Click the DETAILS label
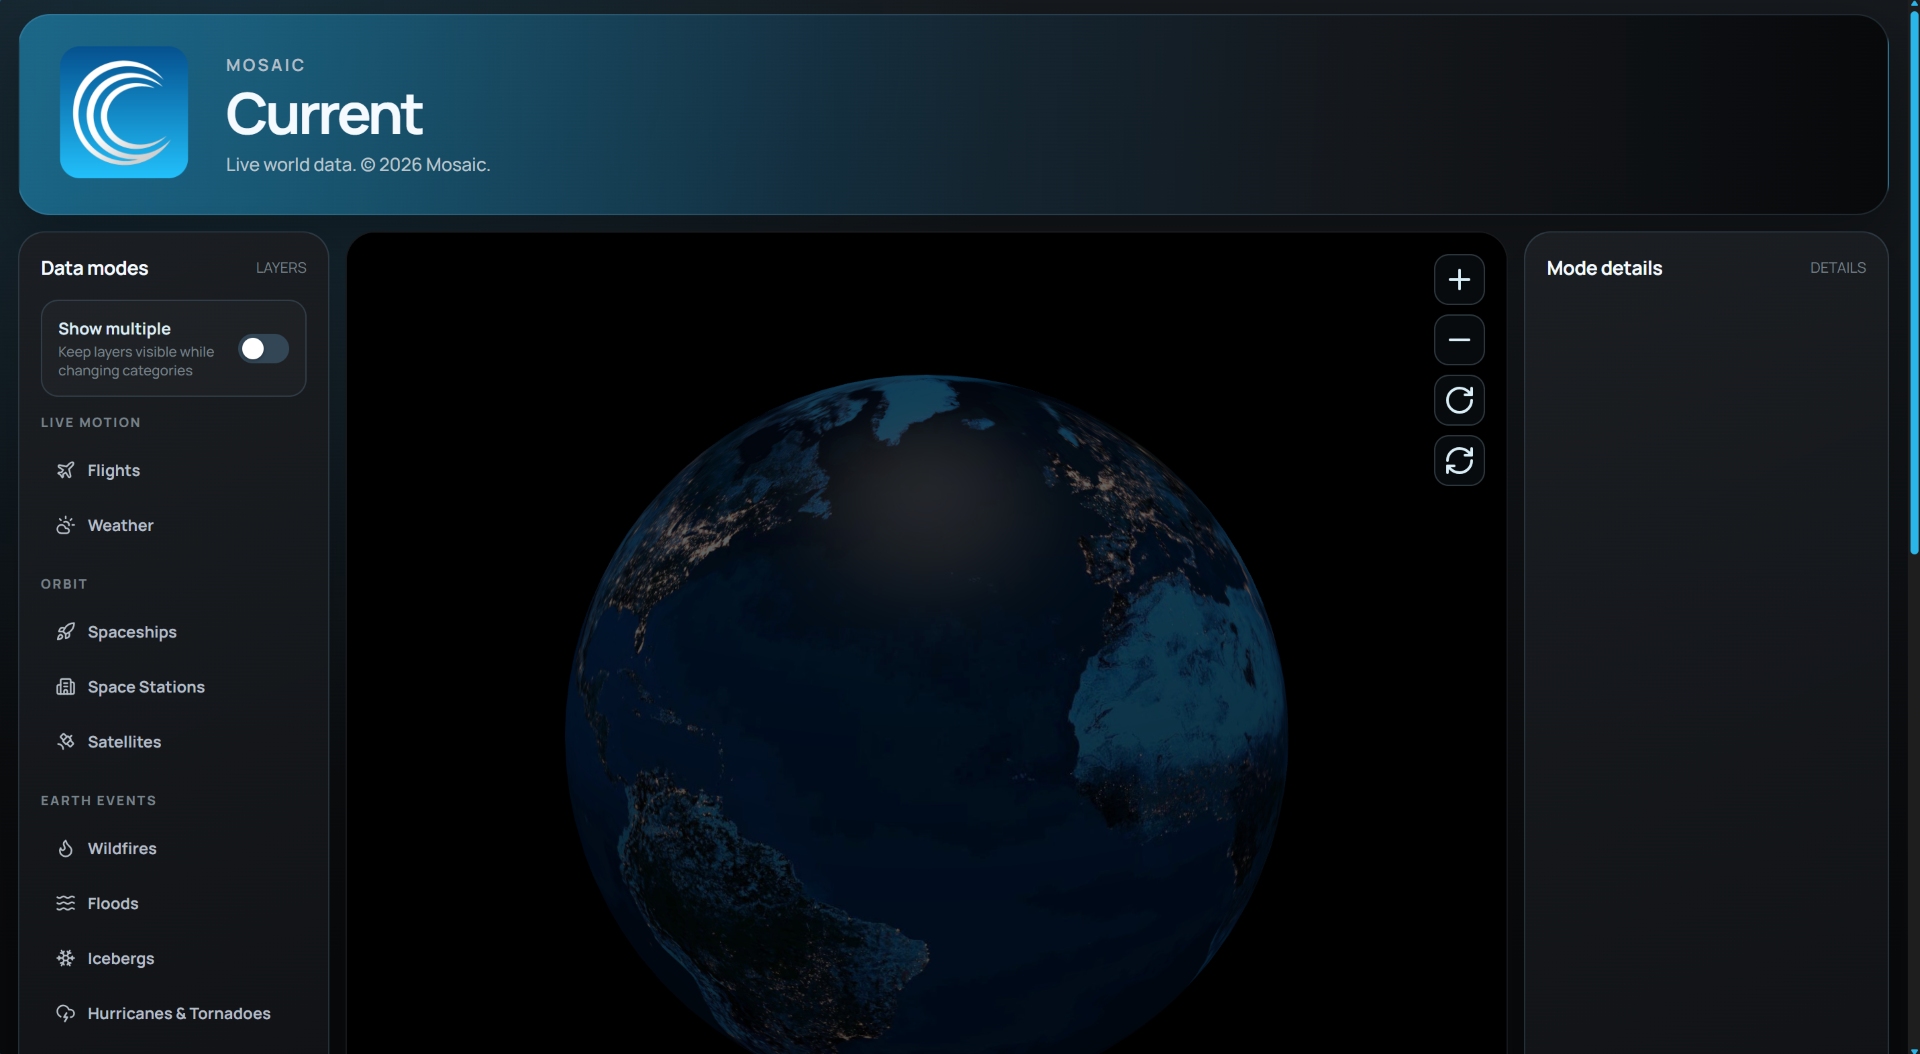 (x=1838, y=268)
